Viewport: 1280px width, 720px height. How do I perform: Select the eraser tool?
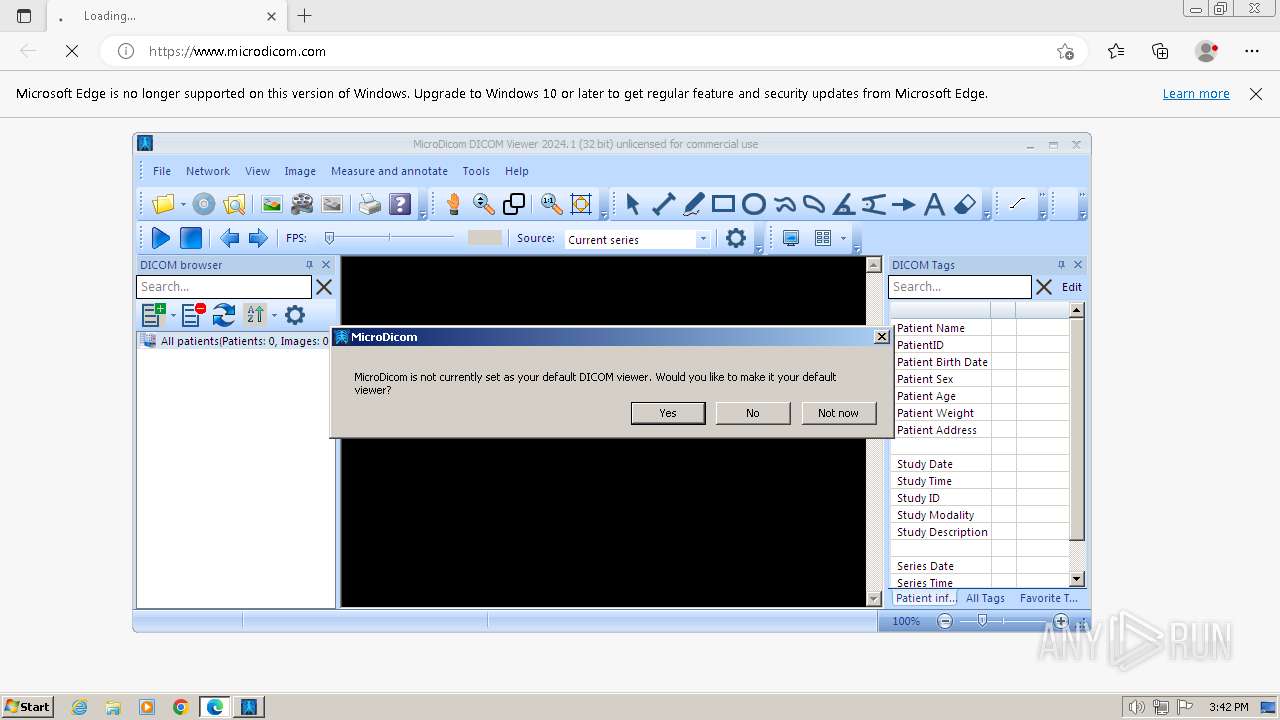pyautogui.click(x=964, y=204)
